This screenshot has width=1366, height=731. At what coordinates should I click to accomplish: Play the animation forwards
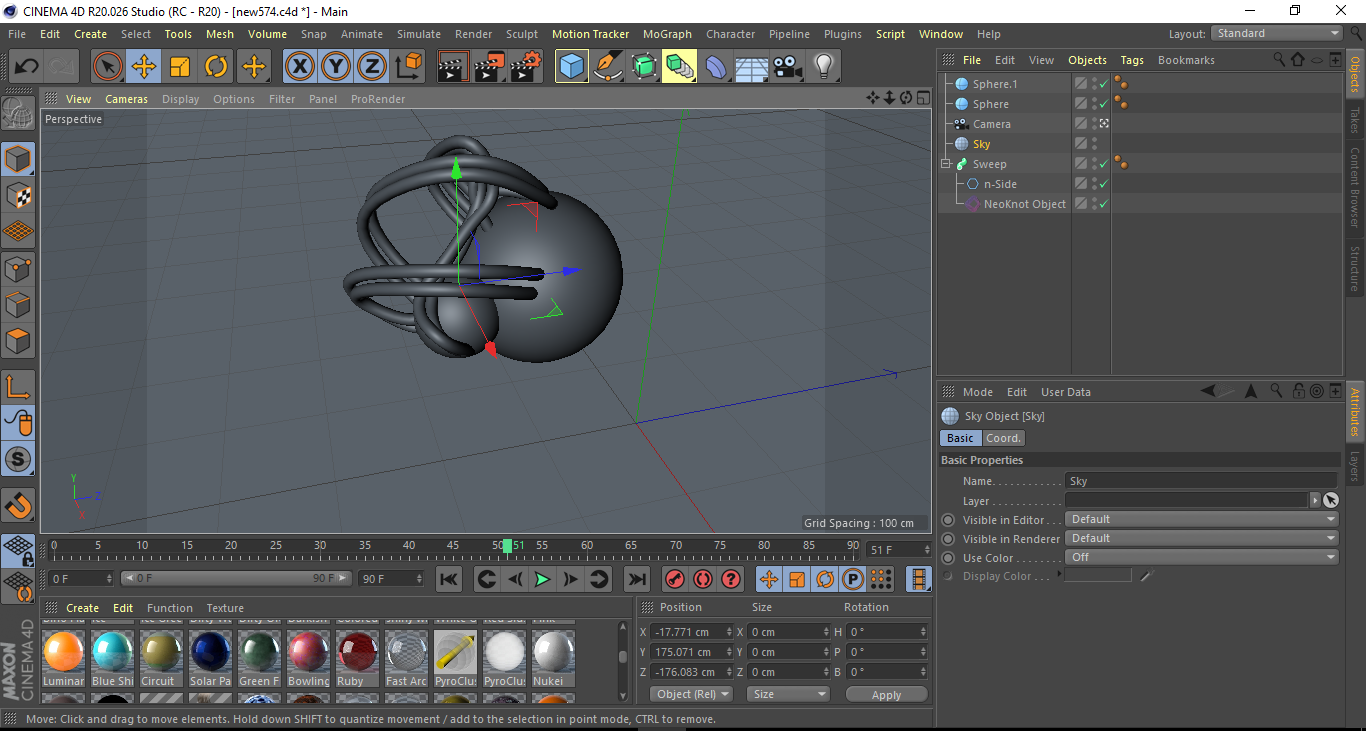coord(542,578)
